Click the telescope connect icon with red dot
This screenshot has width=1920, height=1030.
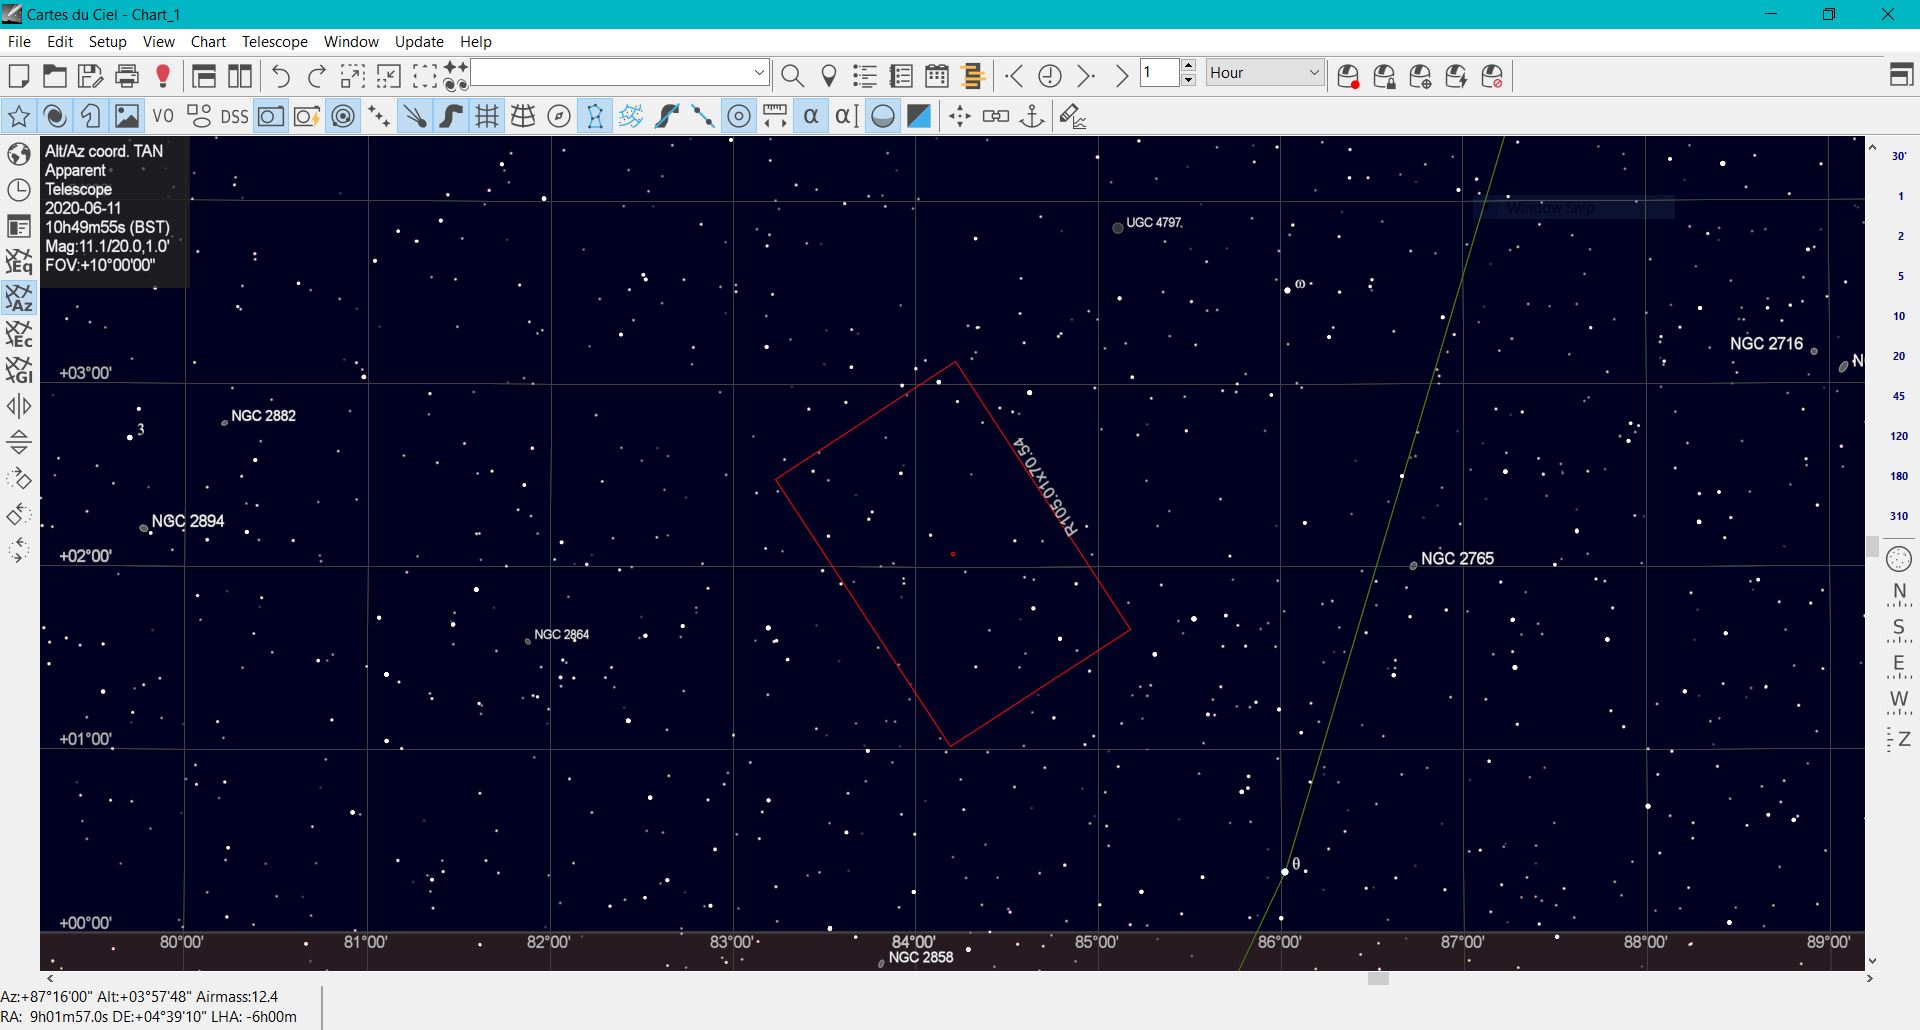(1348, 76)
